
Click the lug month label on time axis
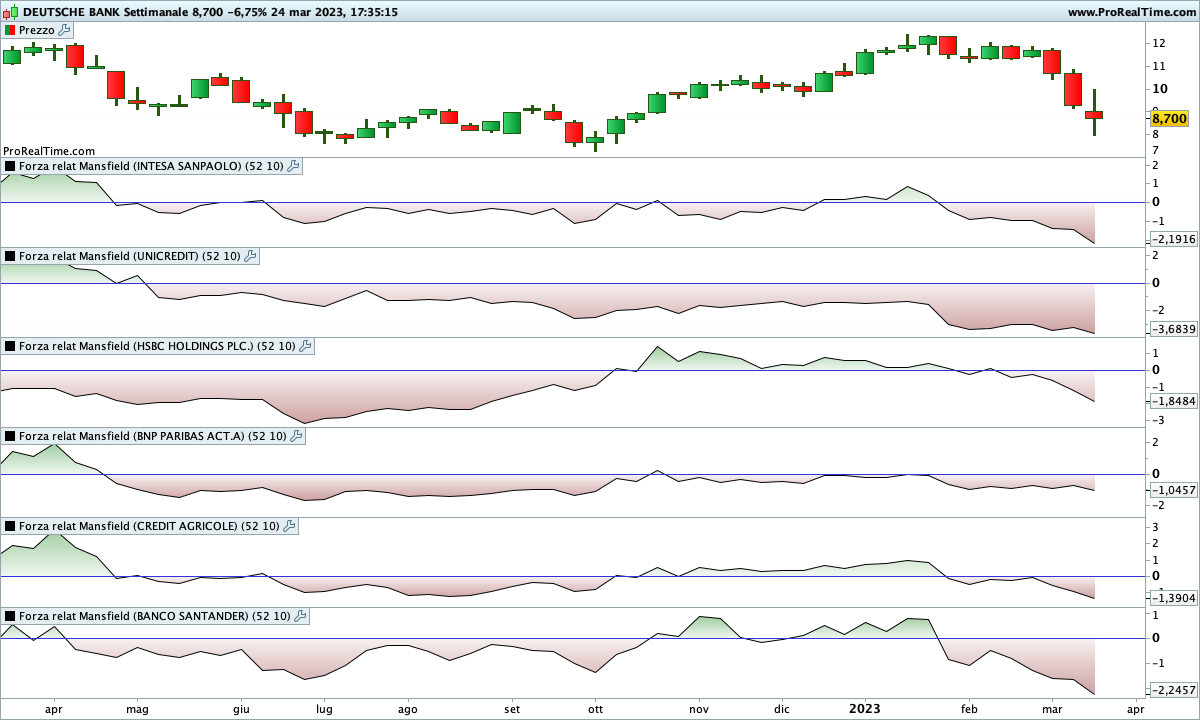(323, 709)
